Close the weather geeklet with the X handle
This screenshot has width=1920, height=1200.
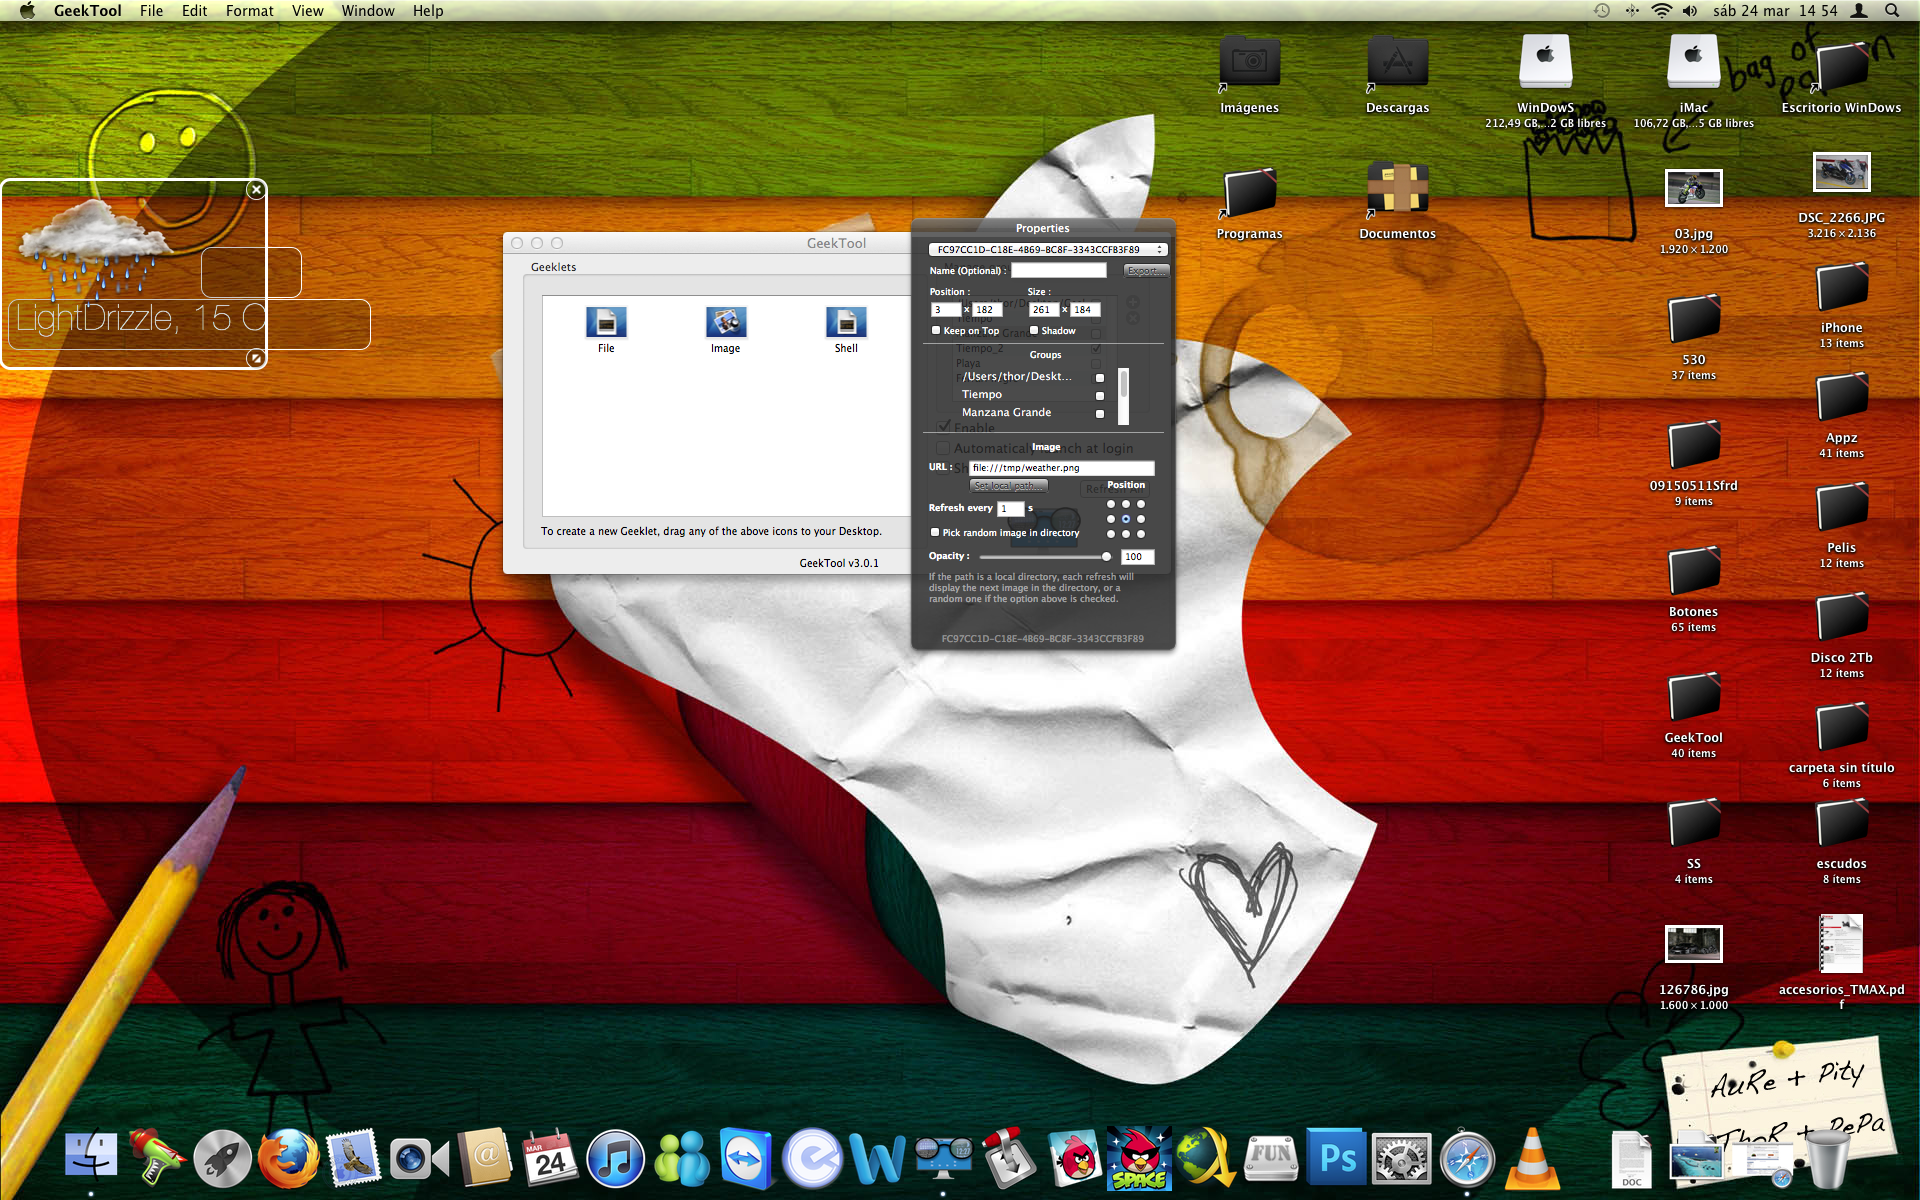256,189
